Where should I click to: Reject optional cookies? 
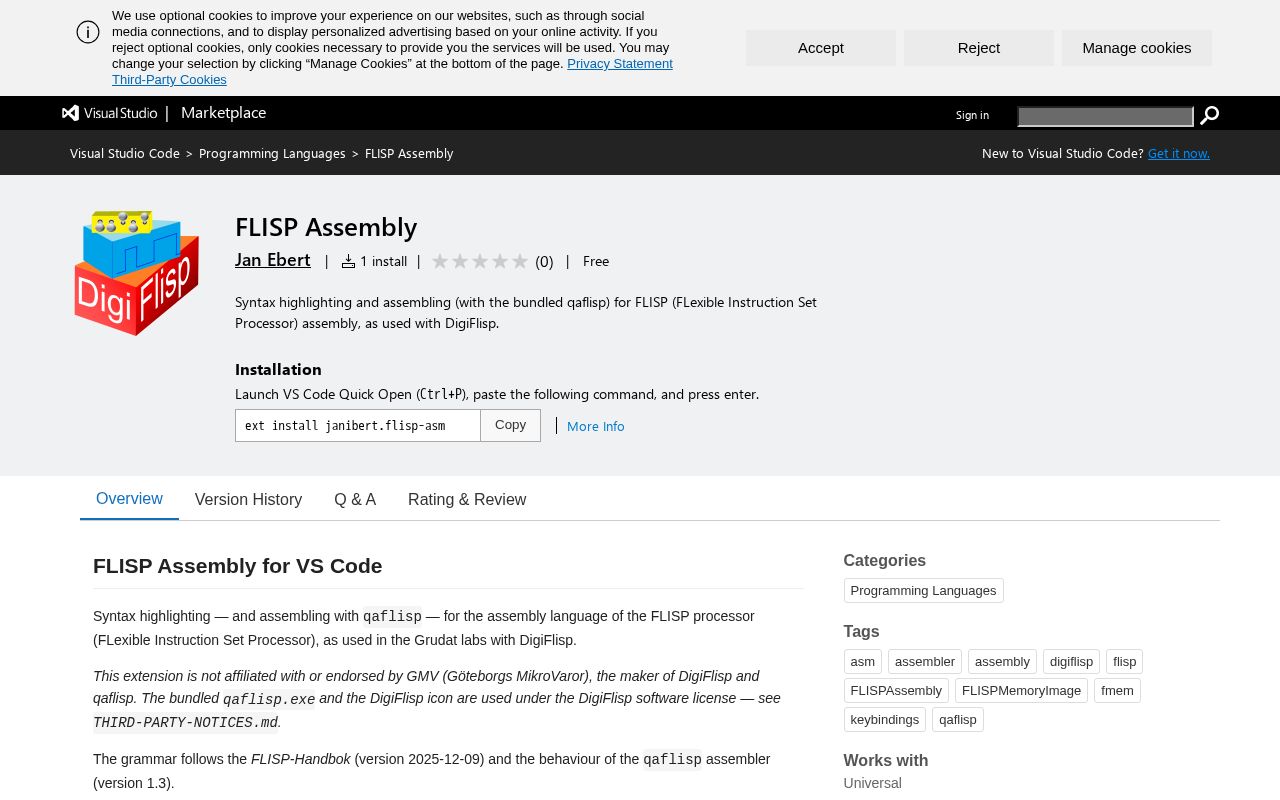click(x=979, y=48)
